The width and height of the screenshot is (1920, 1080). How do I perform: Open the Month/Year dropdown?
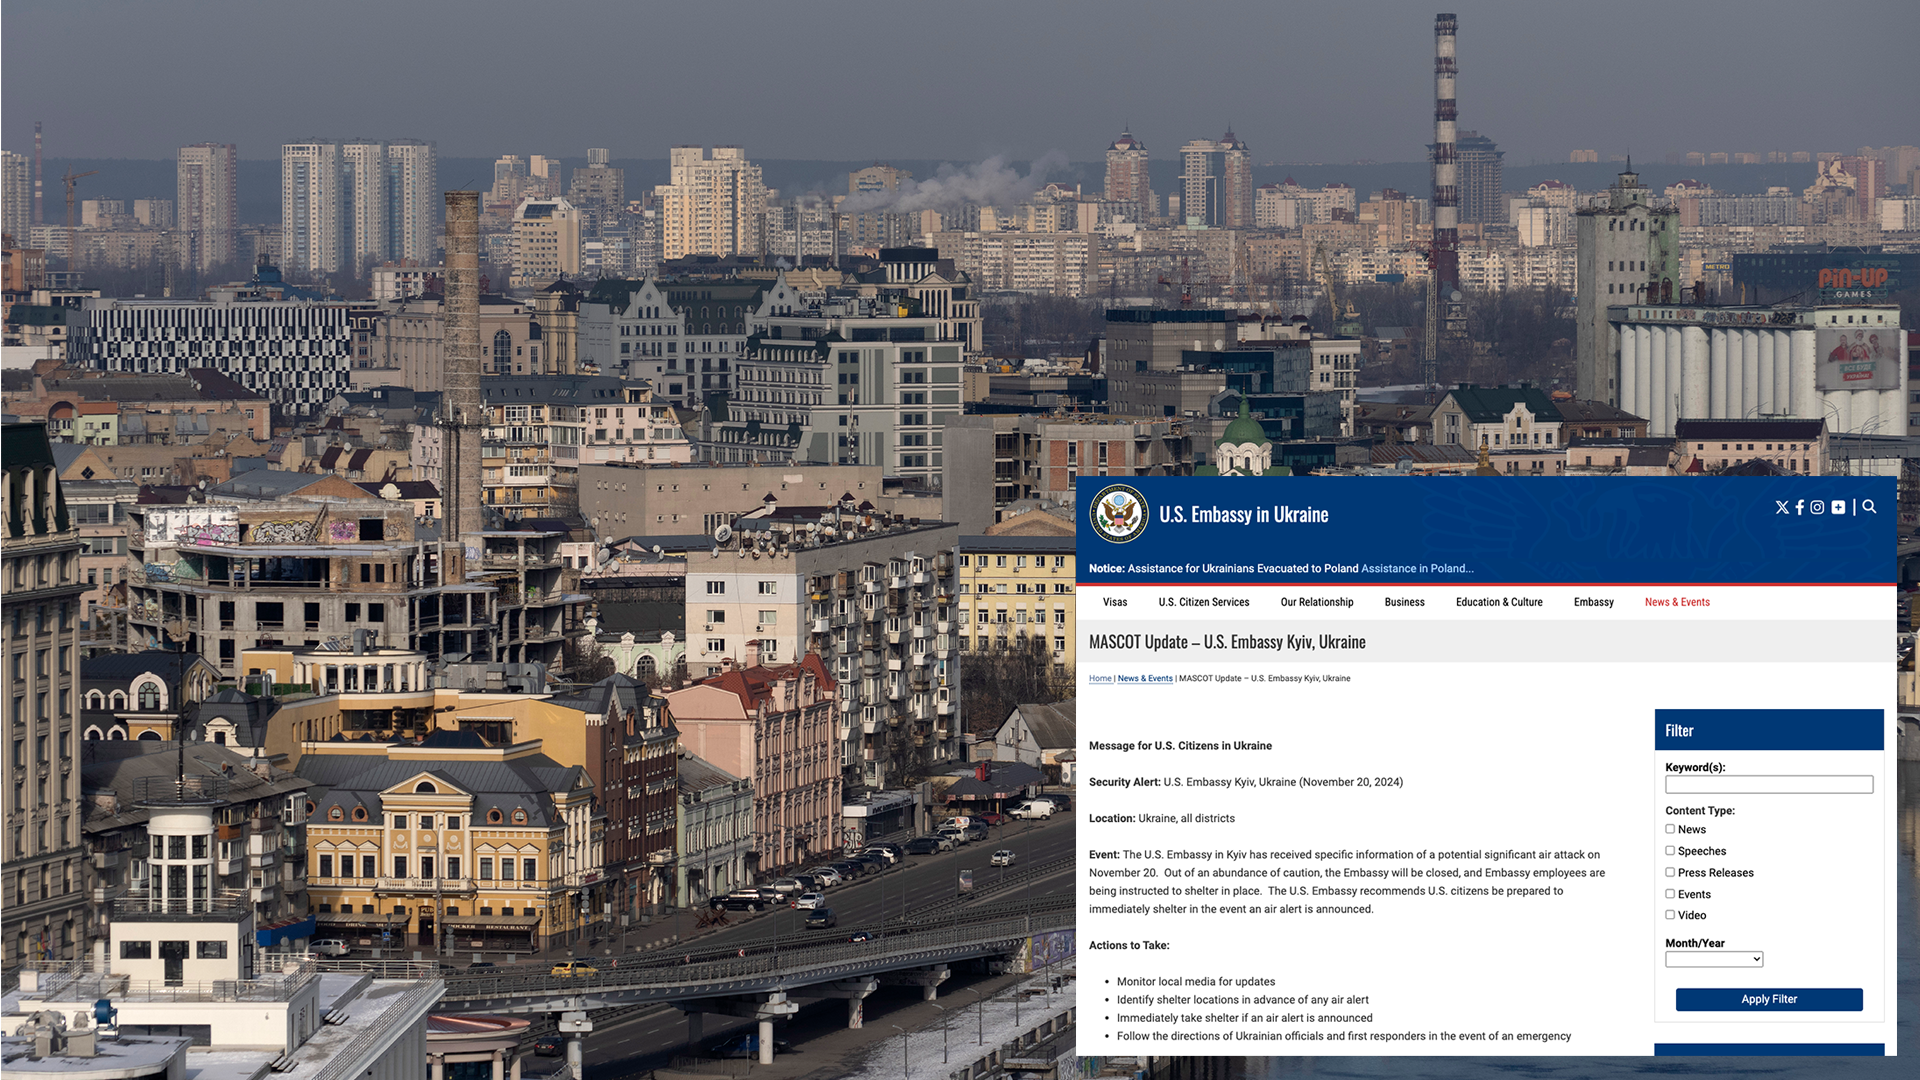(1713, 959)
